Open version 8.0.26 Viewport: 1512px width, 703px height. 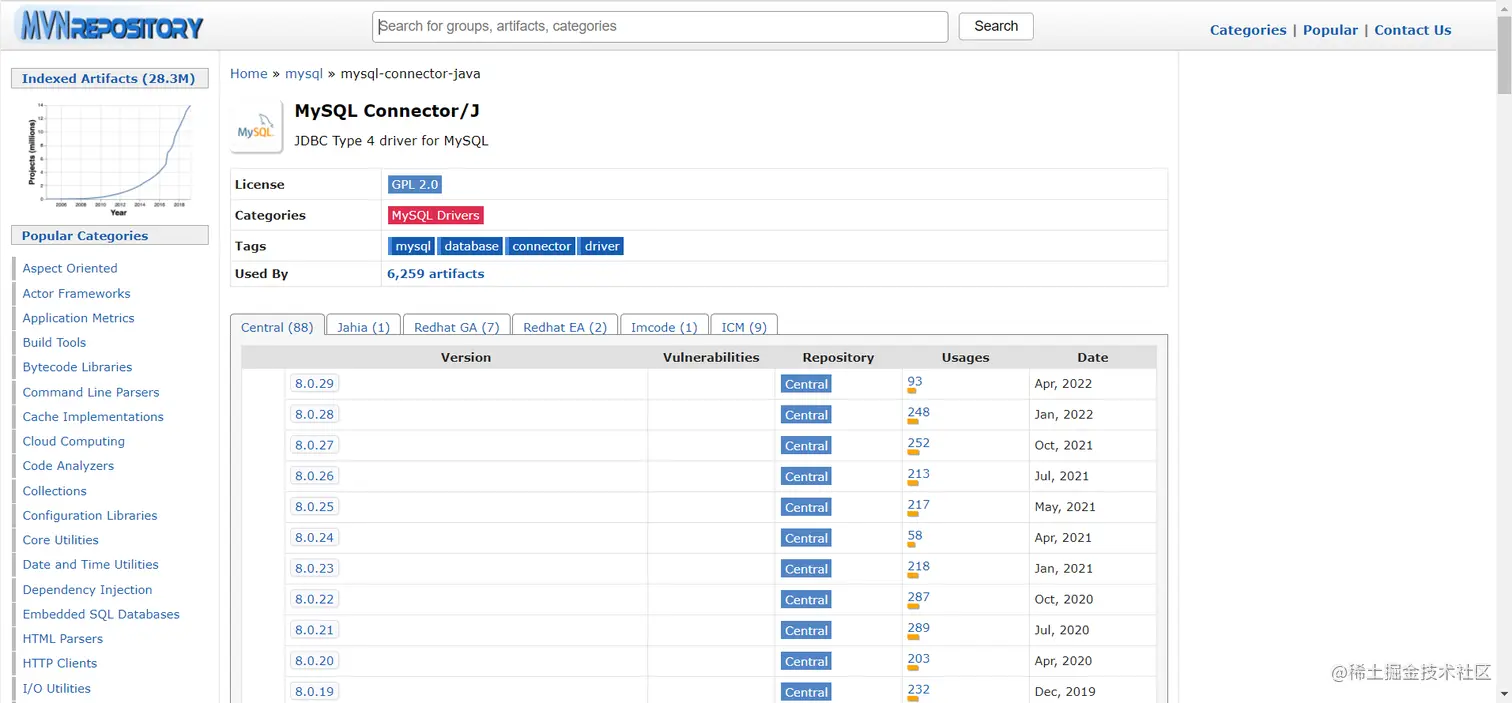tap(314, 476)
